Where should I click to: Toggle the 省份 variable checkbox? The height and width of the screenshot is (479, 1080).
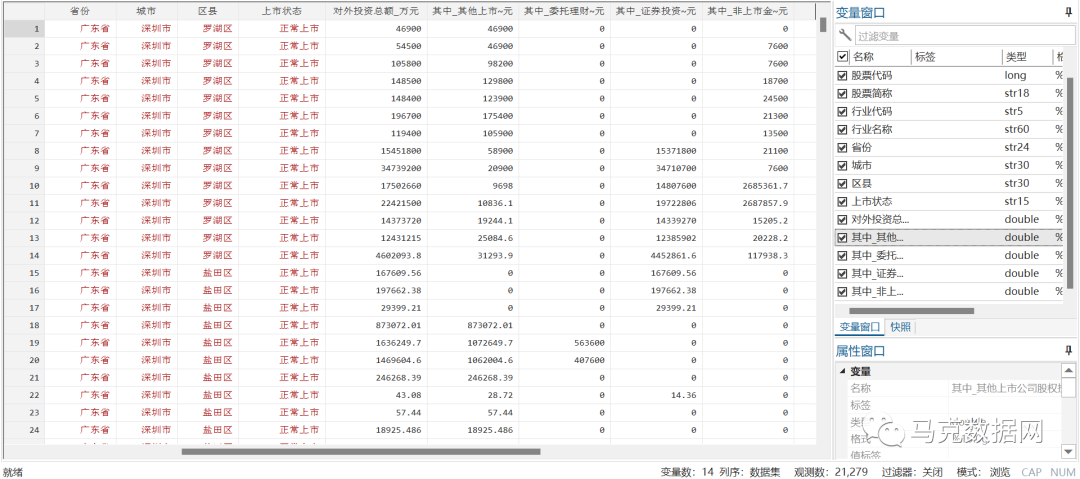(x=842, y=147)
